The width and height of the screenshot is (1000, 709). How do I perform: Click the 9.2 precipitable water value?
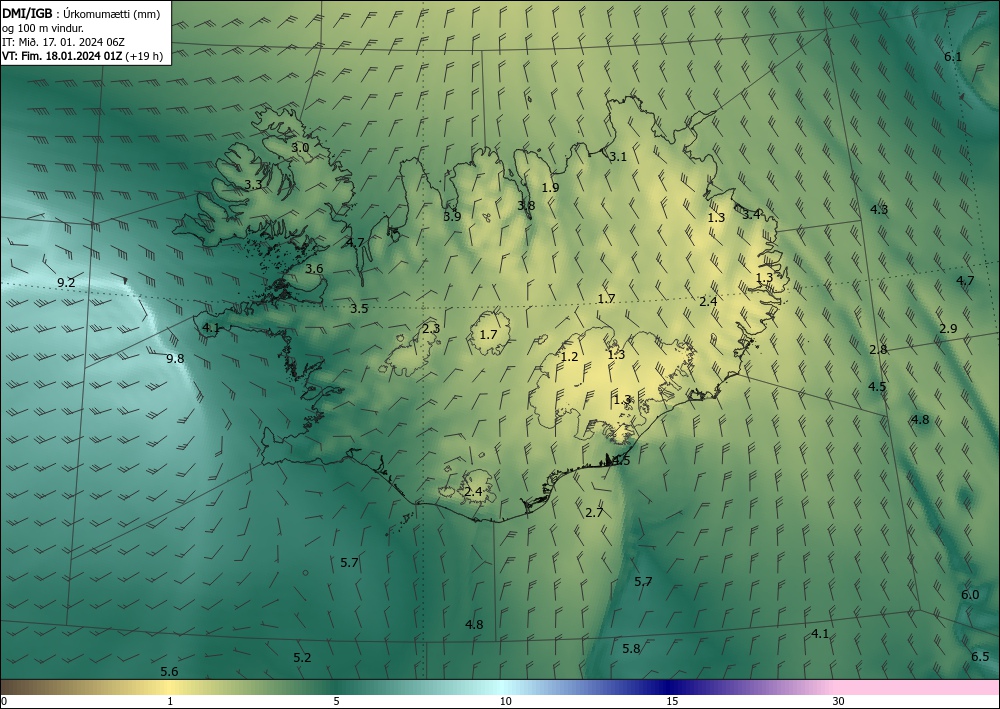[66, 282]
